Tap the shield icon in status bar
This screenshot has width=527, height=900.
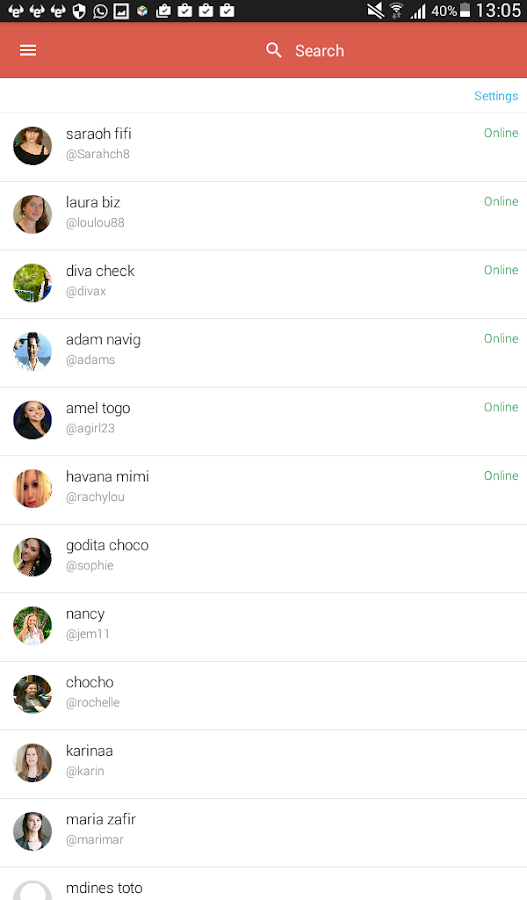[x=79, y=11]
